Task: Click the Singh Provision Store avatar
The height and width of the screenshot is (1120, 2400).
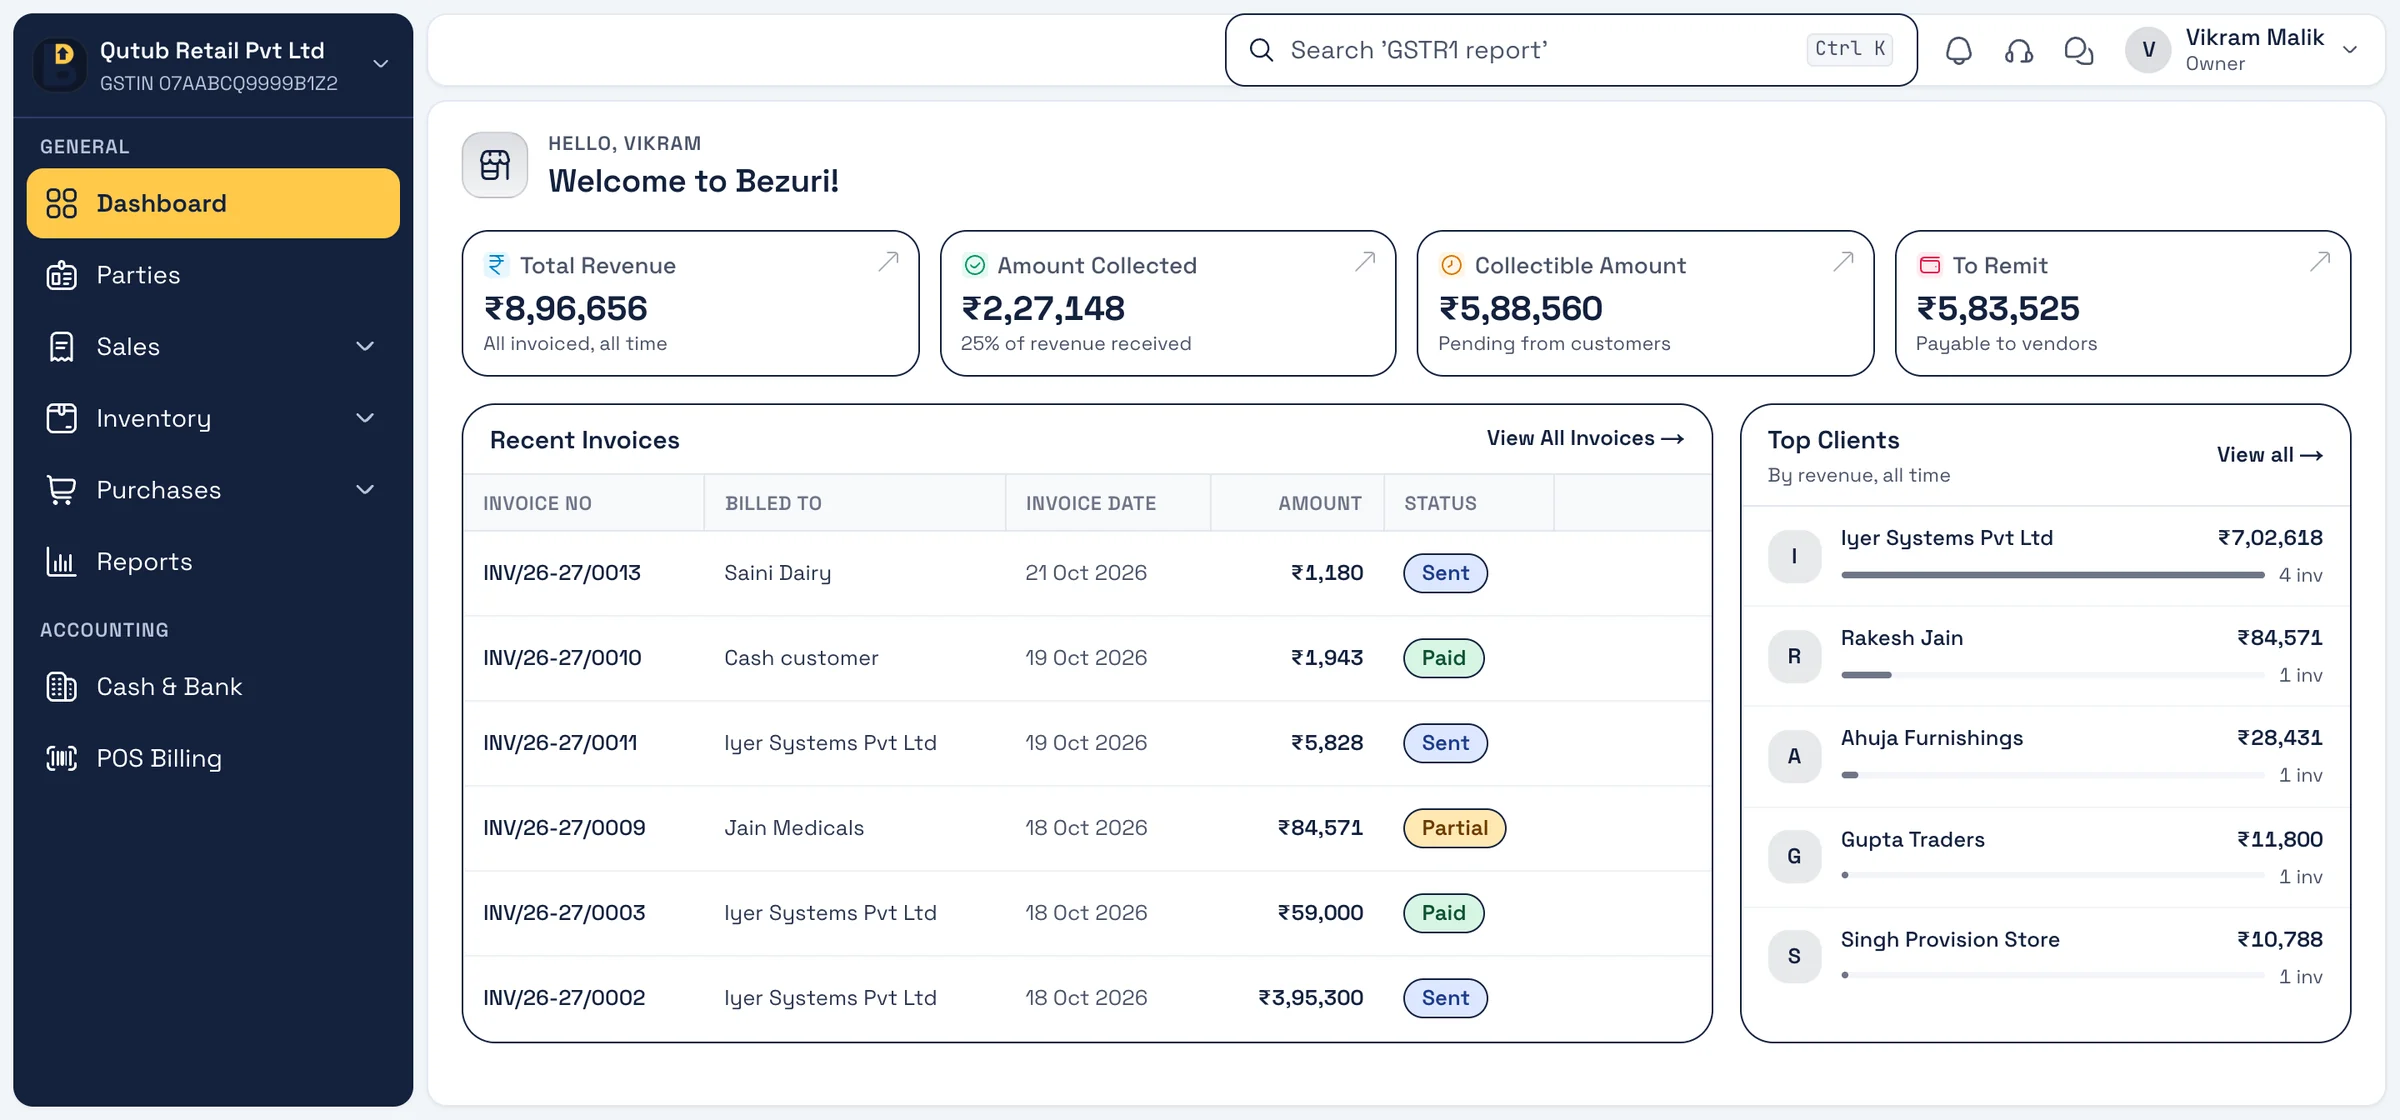Action: [x=1794, y=957]
